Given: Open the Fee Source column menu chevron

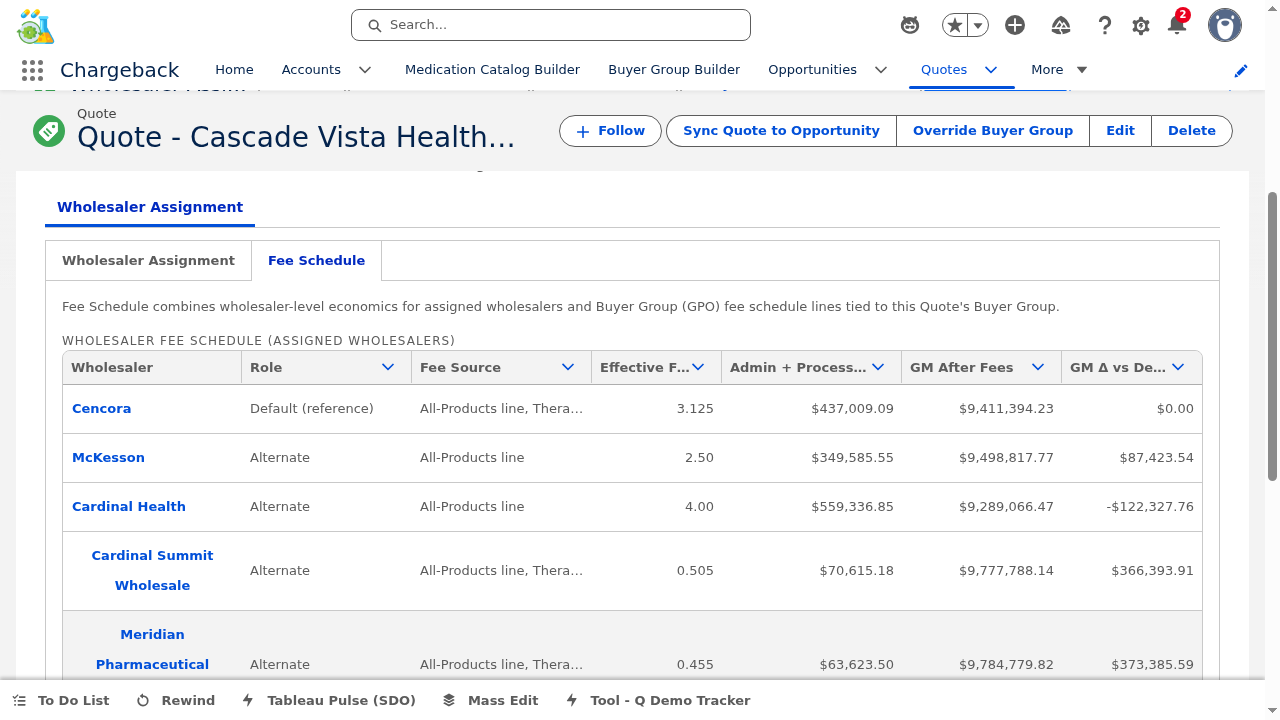Looking at the screenshot, I should 568,367.
